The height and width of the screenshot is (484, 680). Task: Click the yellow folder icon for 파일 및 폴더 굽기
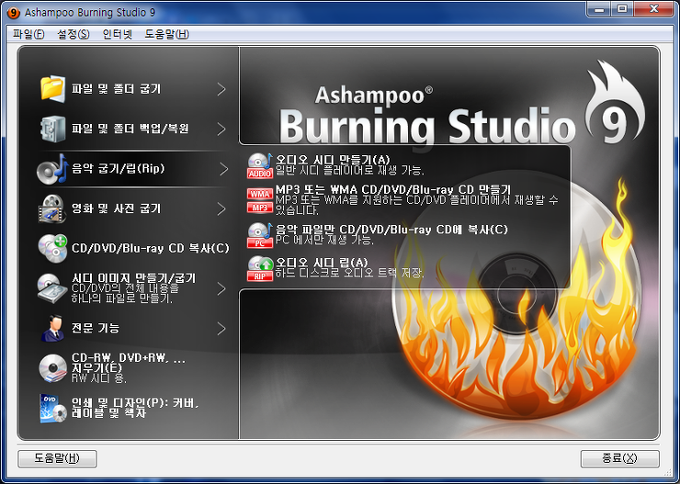[x=53, y=89]
